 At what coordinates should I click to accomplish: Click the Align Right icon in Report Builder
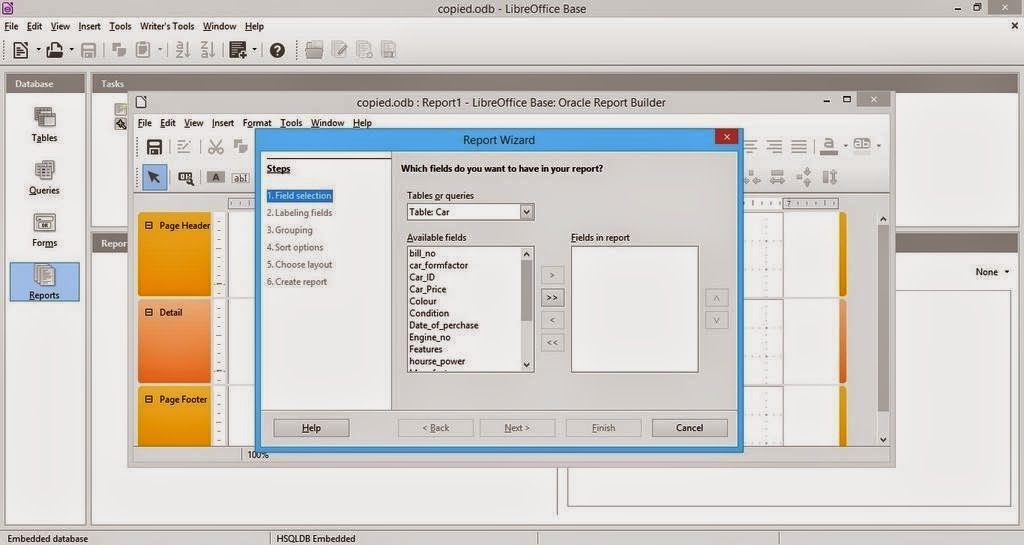(774, 146)
